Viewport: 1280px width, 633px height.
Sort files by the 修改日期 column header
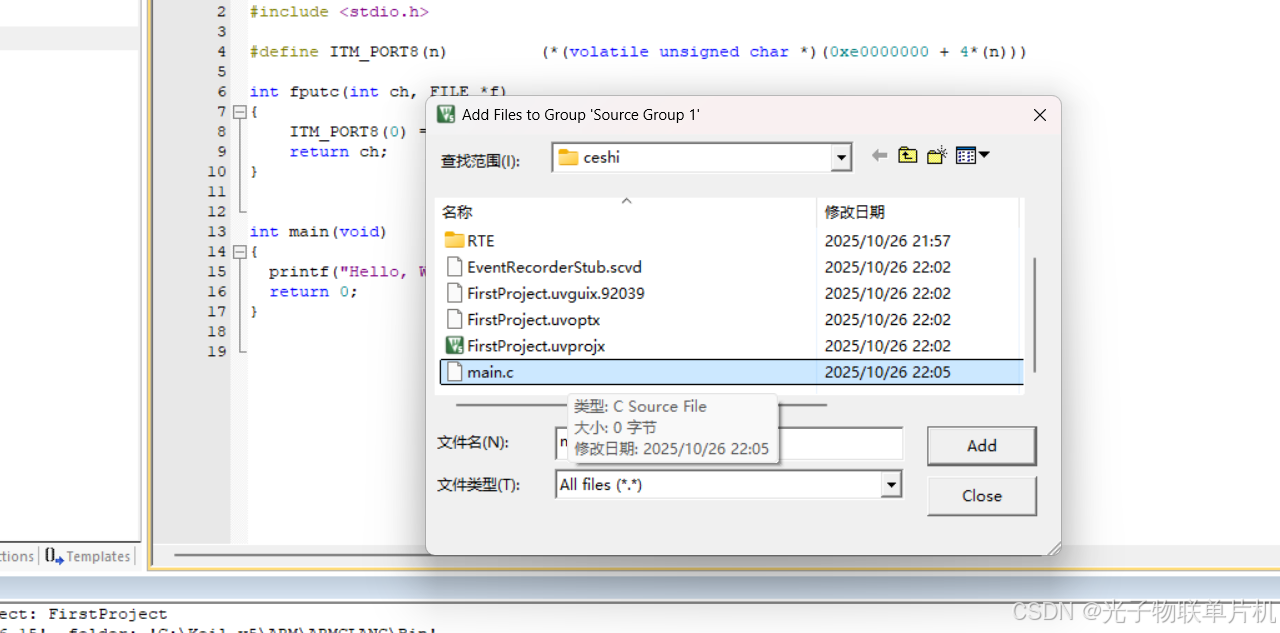click(x=918, y=212)
